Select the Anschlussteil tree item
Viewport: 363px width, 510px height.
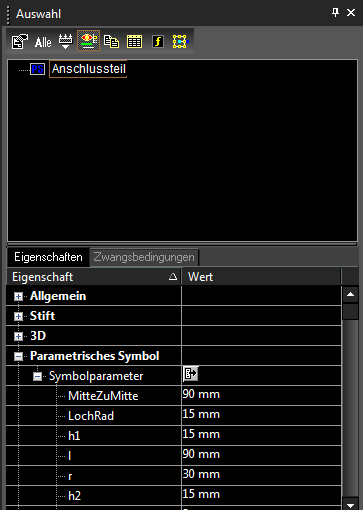pyautogui.click(x=88, y=69)
